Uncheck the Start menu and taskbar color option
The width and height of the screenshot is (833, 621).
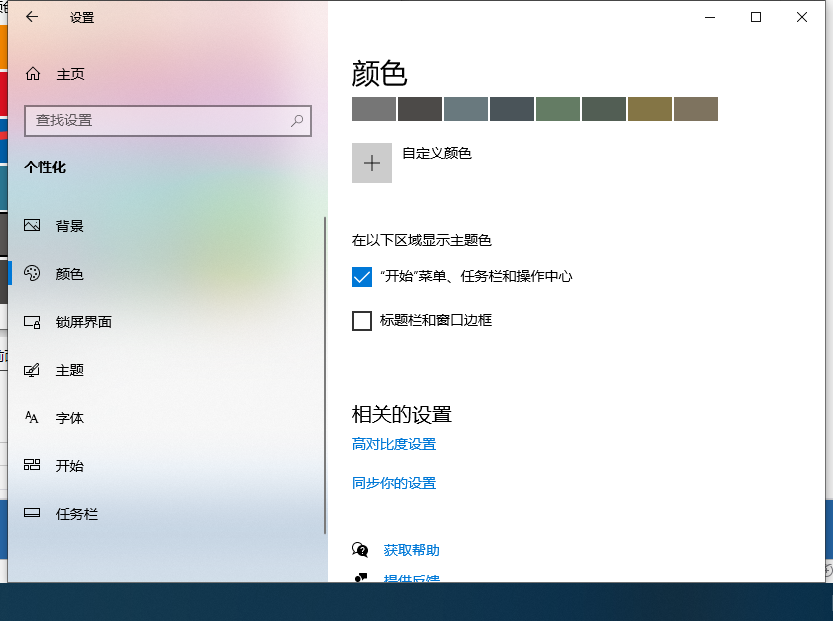pos(362,276)
